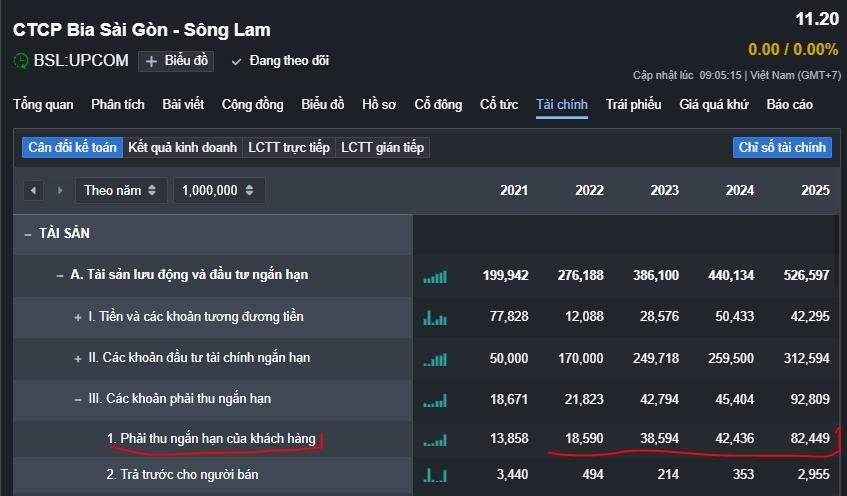Go to the Trái phiếu tab
Screen dimensions: 847x496
[x=633, y=104]
